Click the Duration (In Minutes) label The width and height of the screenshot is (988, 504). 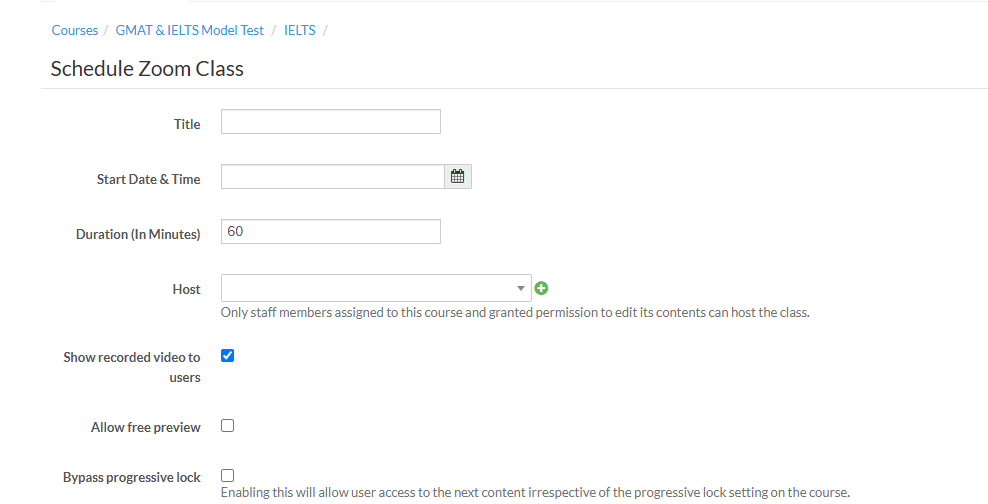point(138,234)
